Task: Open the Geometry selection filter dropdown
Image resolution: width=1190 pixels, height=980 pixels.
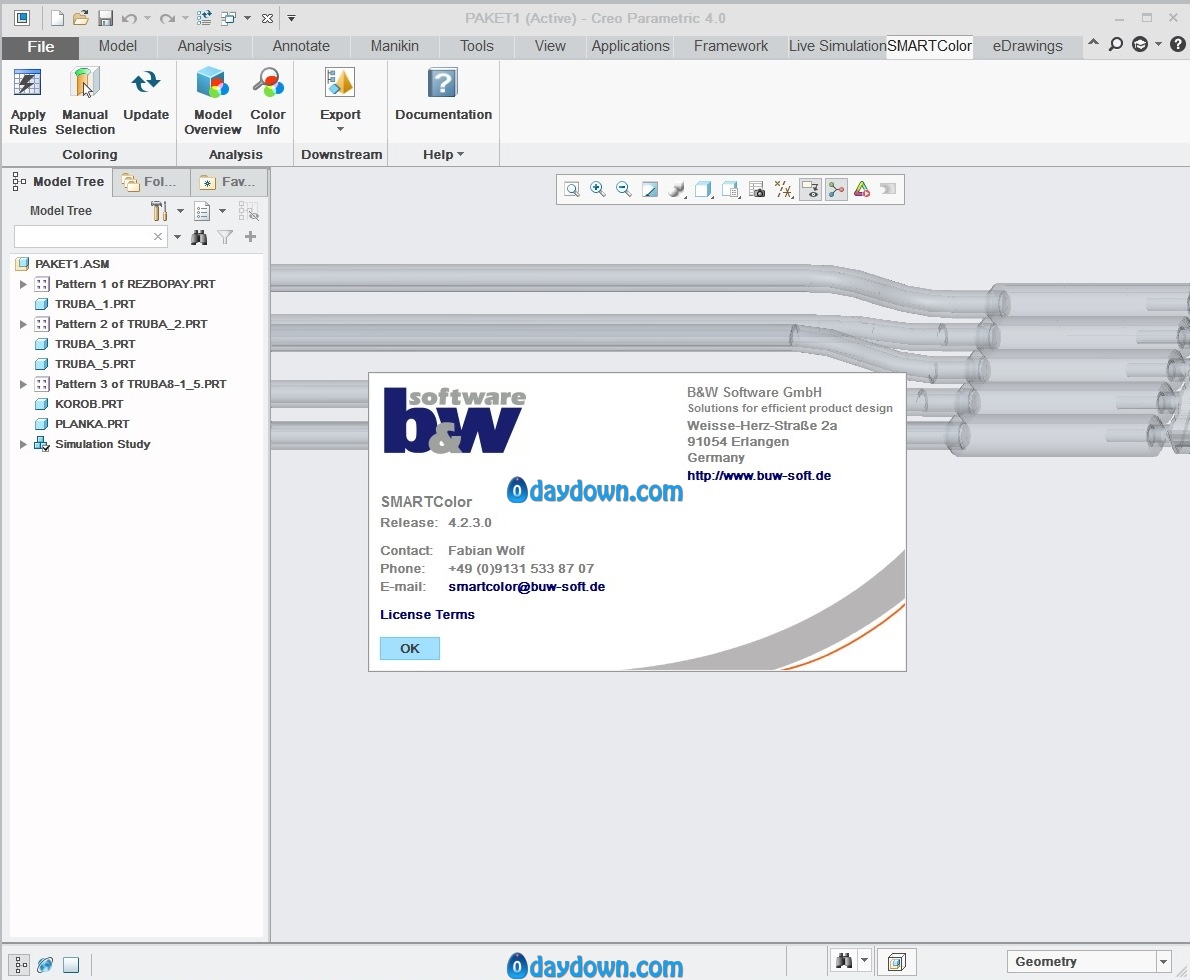Action: pos(1163,962)
